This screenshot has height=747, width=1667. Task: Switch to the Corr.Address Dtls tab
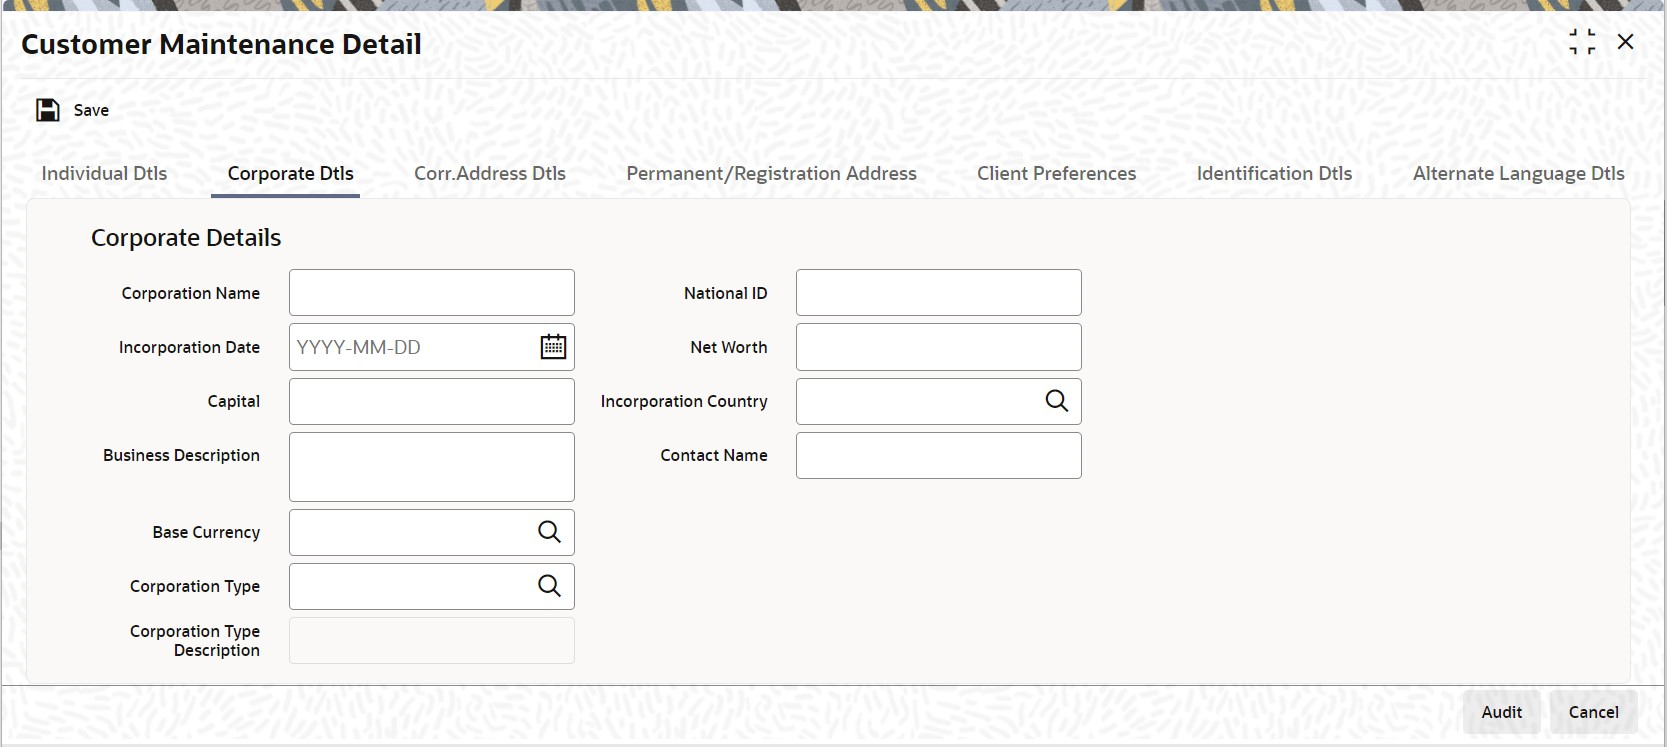pos(490,173)
